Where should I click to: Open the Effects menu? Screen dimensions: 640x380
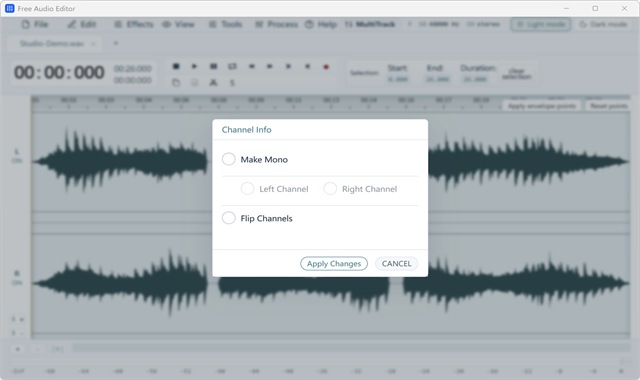tap(134, 24)
